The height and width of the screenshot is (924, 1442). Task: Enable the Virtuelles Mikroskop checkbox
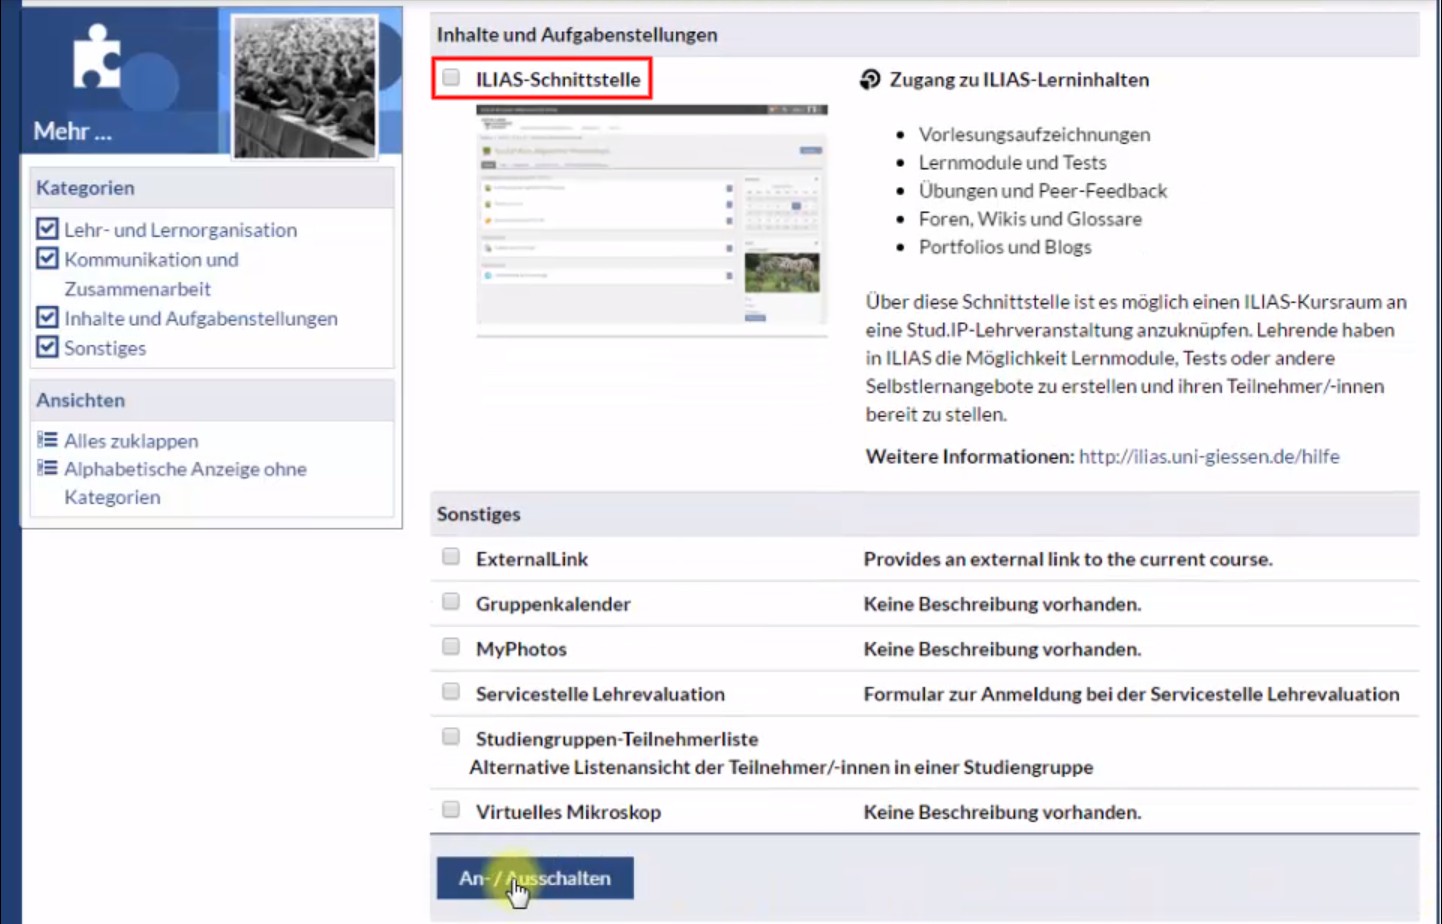click(x=451, y=810)
